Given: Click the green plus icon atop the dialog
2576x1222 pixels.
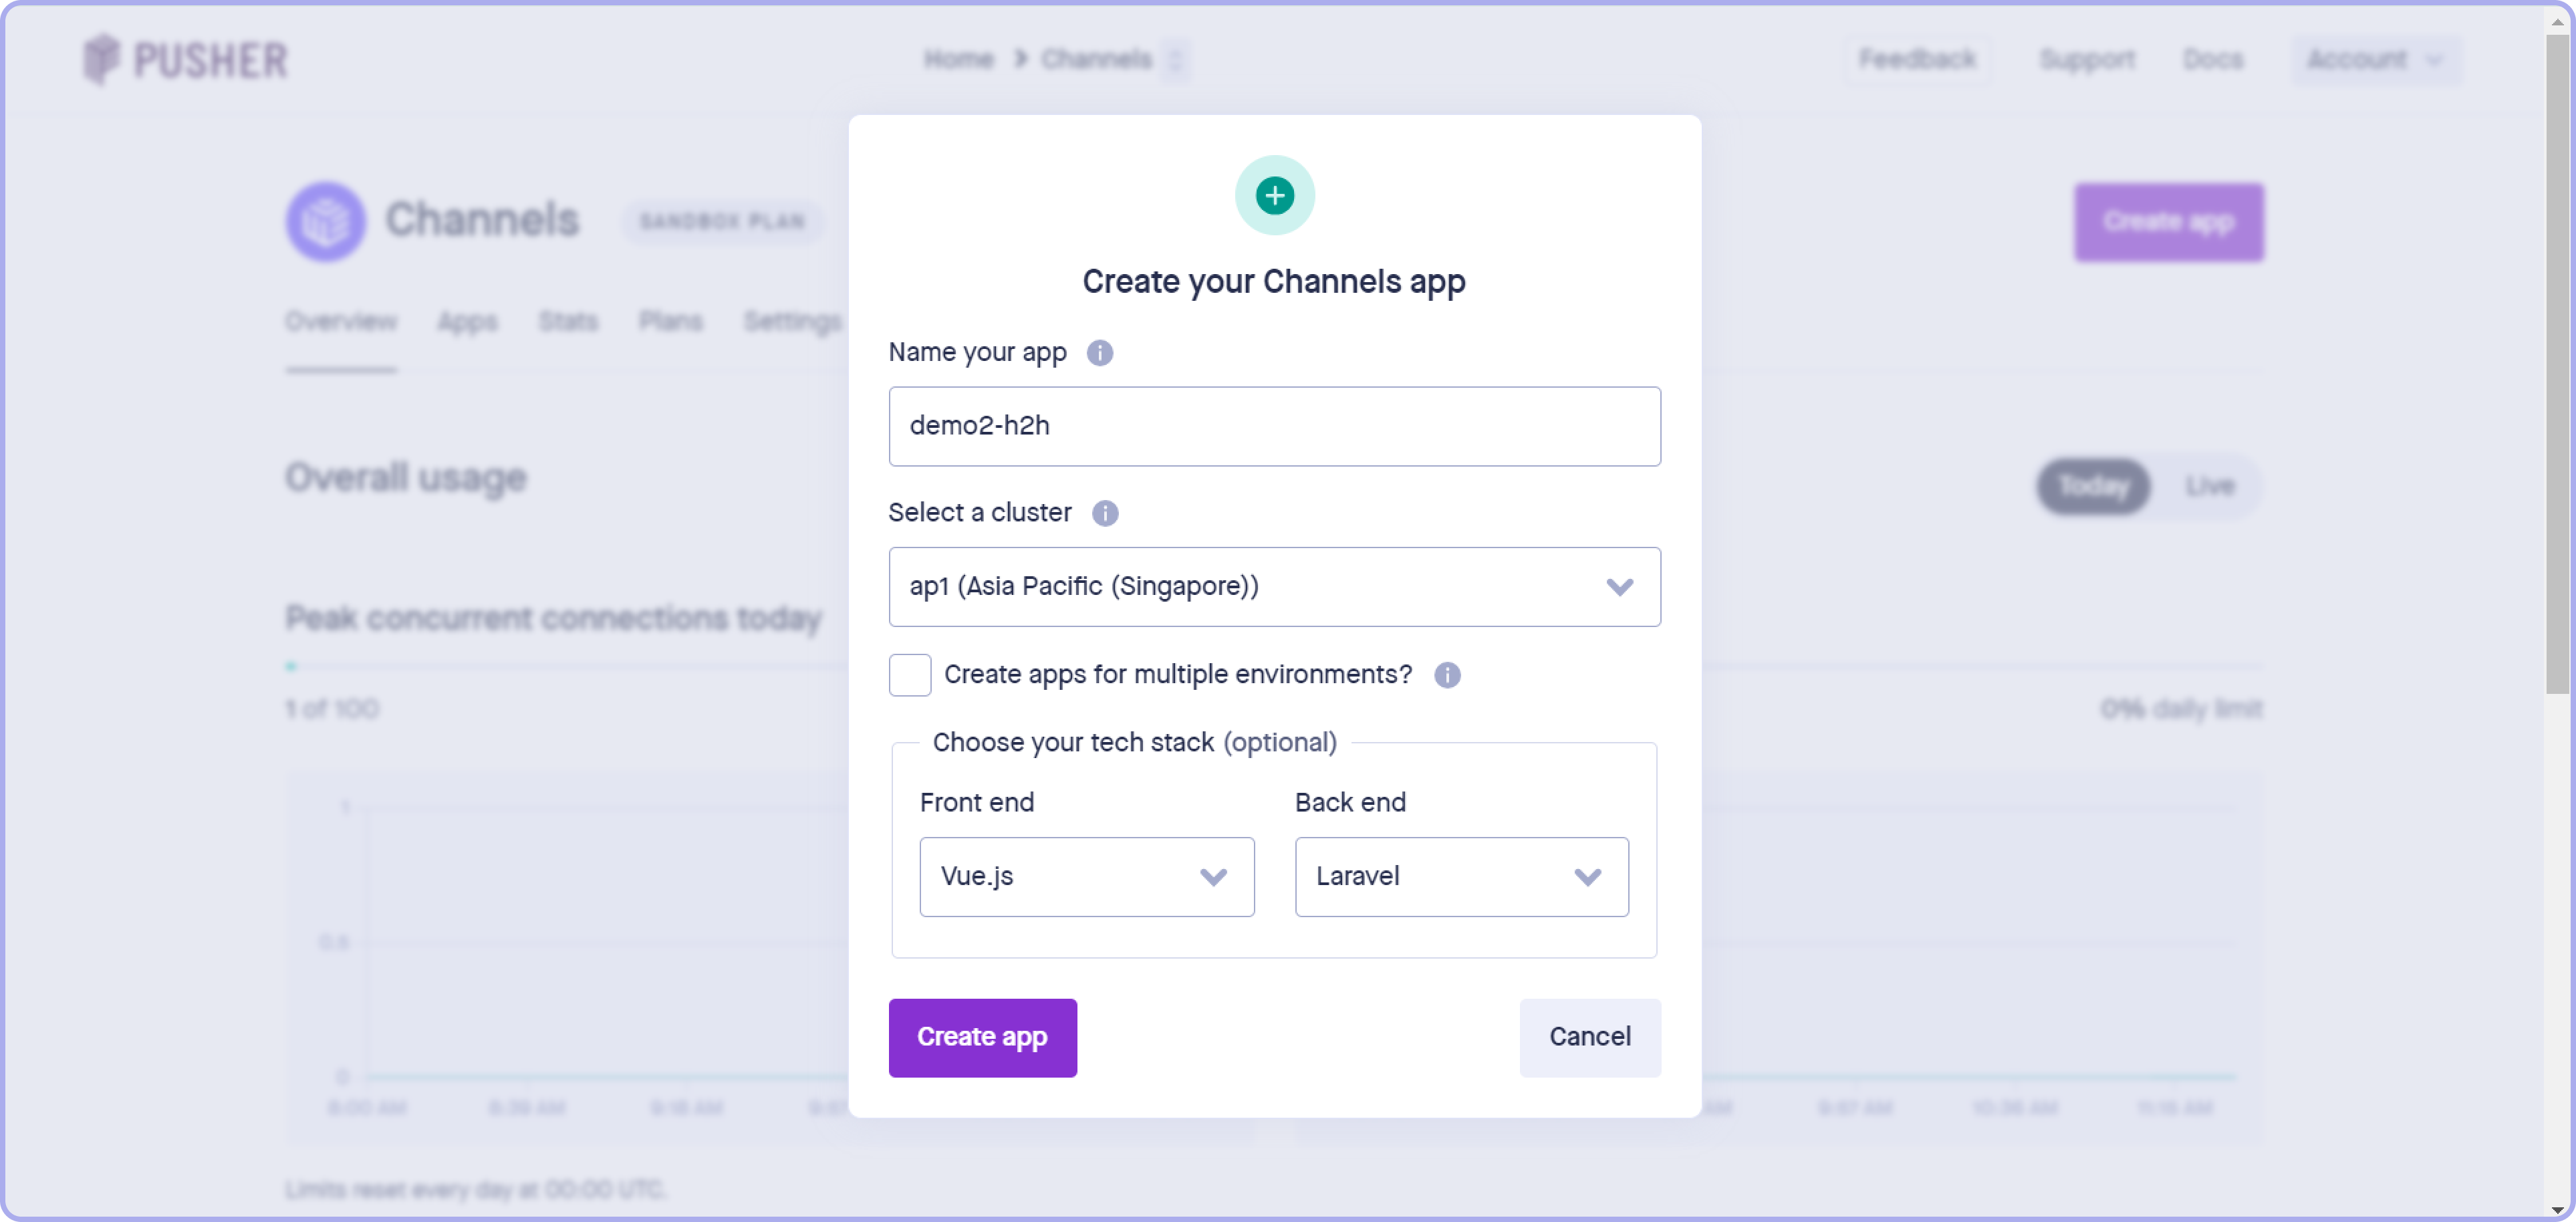Looking at the screenshot, I should click(x=1274, y=196).
